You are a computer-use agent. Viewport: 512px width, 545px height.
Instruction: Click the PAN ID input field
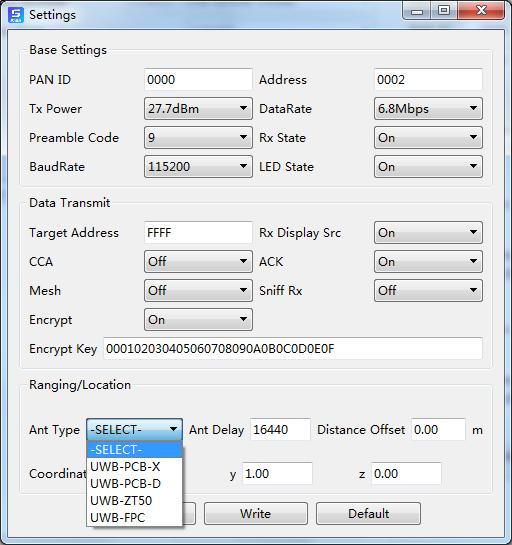(x=198, y=80)
